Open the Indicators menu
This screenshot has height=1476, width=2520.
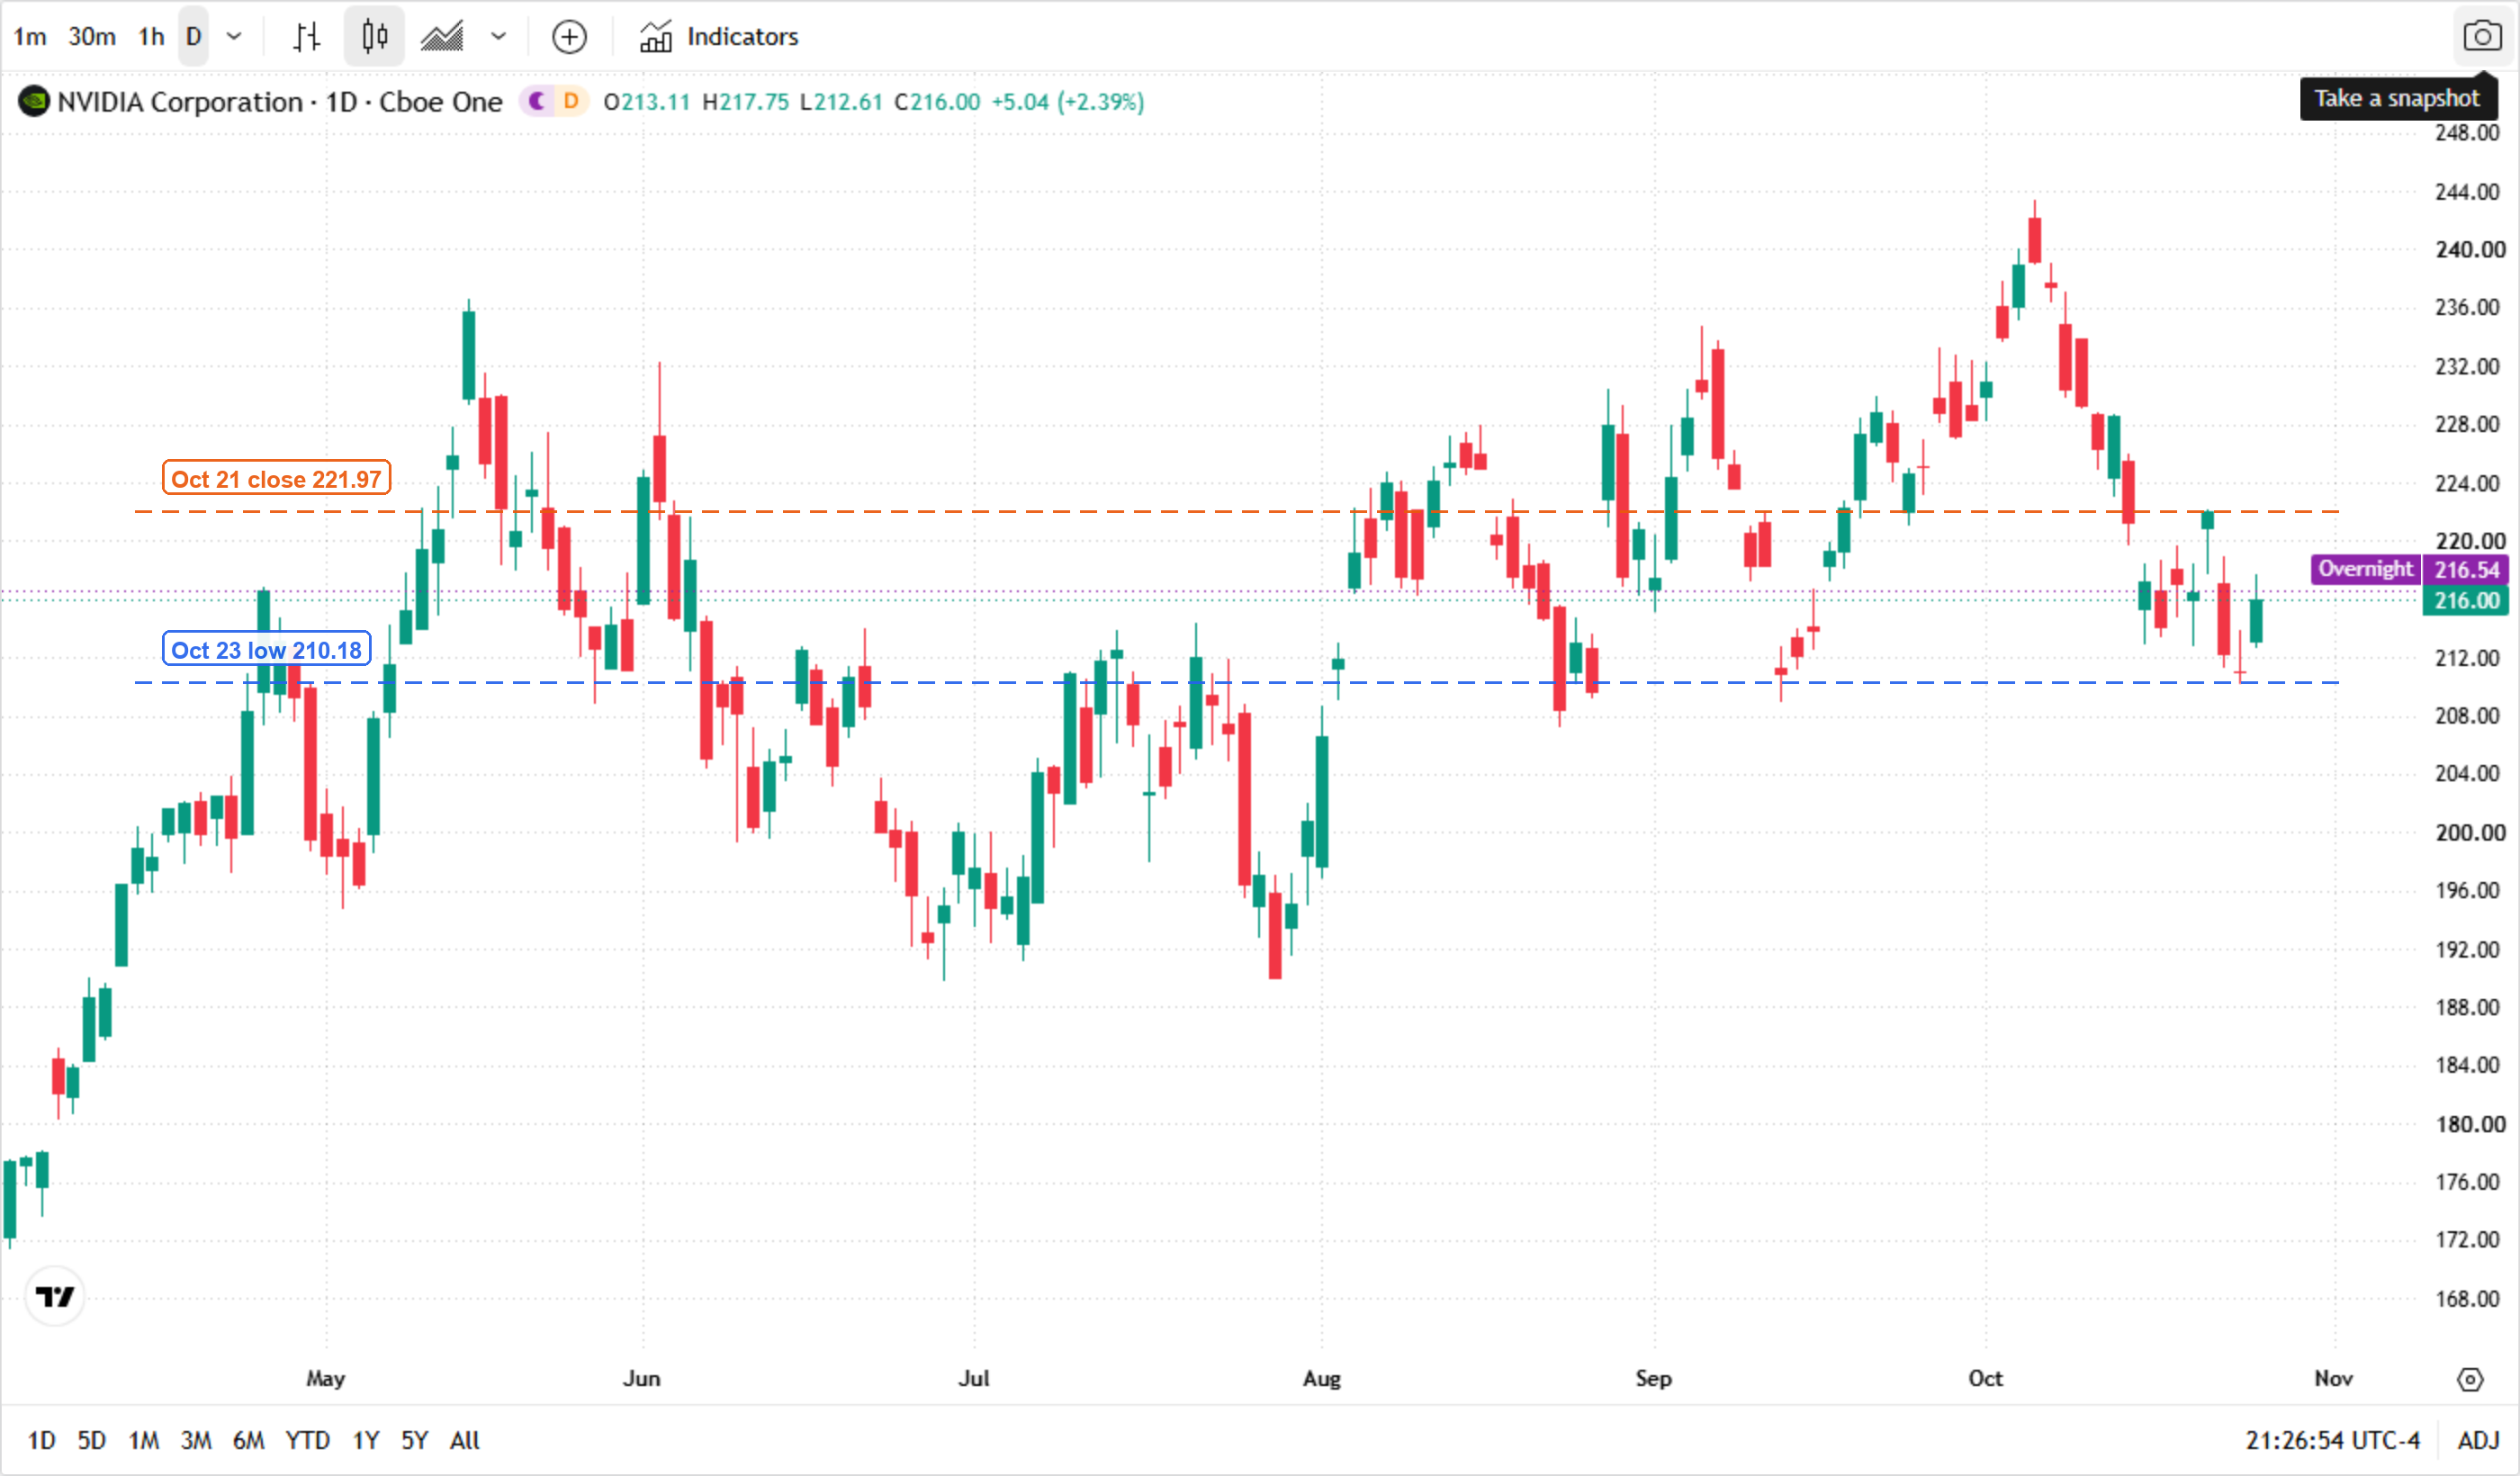[719, 37]
